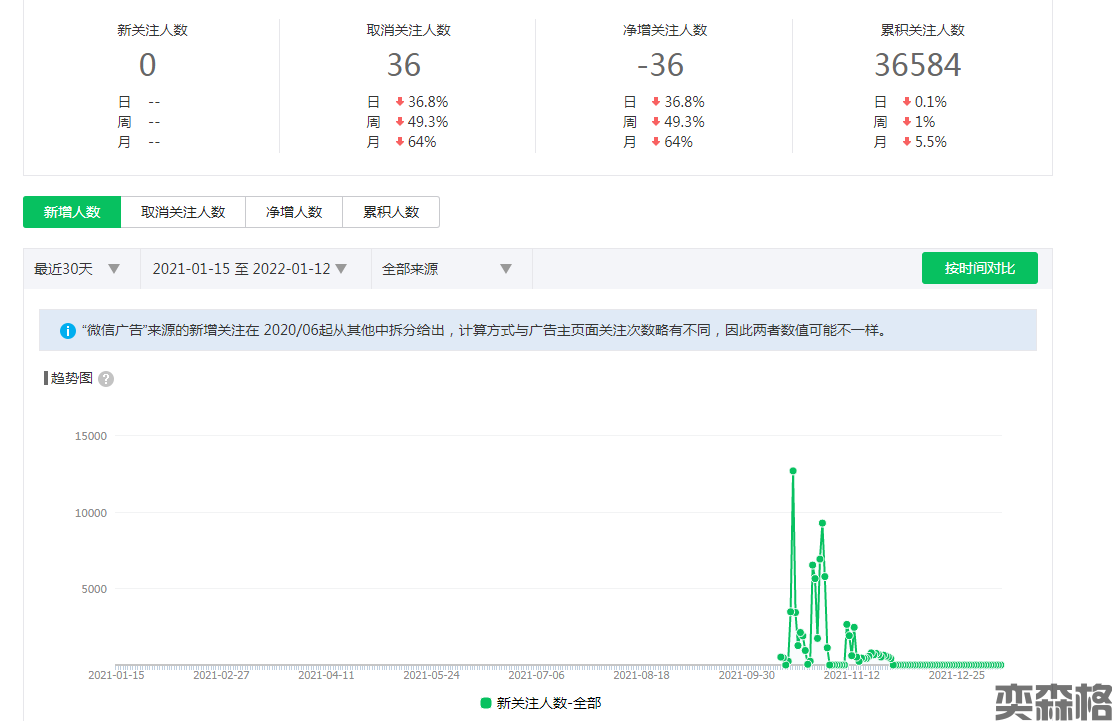This screenshot has width=1112, height=721.
Task: Expand the 最近30天 time range dropdown
Action: [78, 269]
